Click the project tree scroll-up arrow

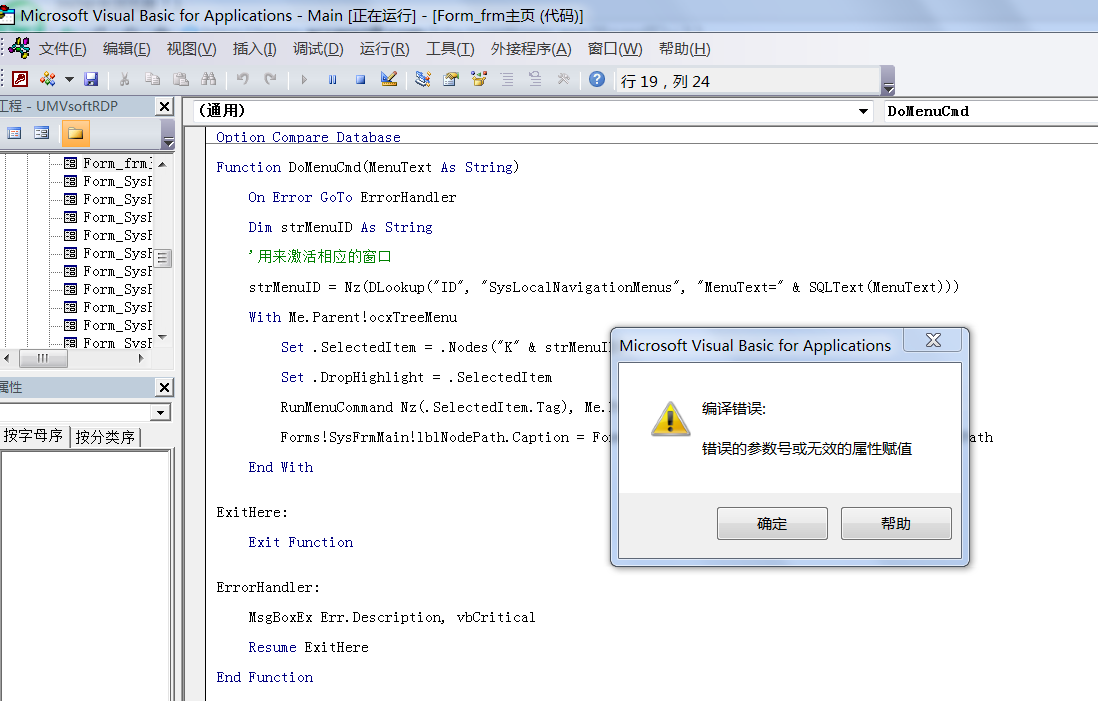coord(162,164)
